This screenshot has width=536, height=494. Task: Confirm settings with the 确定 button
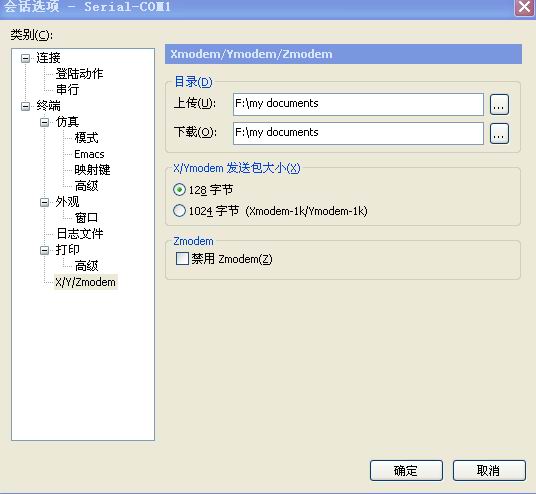(406, 470)
